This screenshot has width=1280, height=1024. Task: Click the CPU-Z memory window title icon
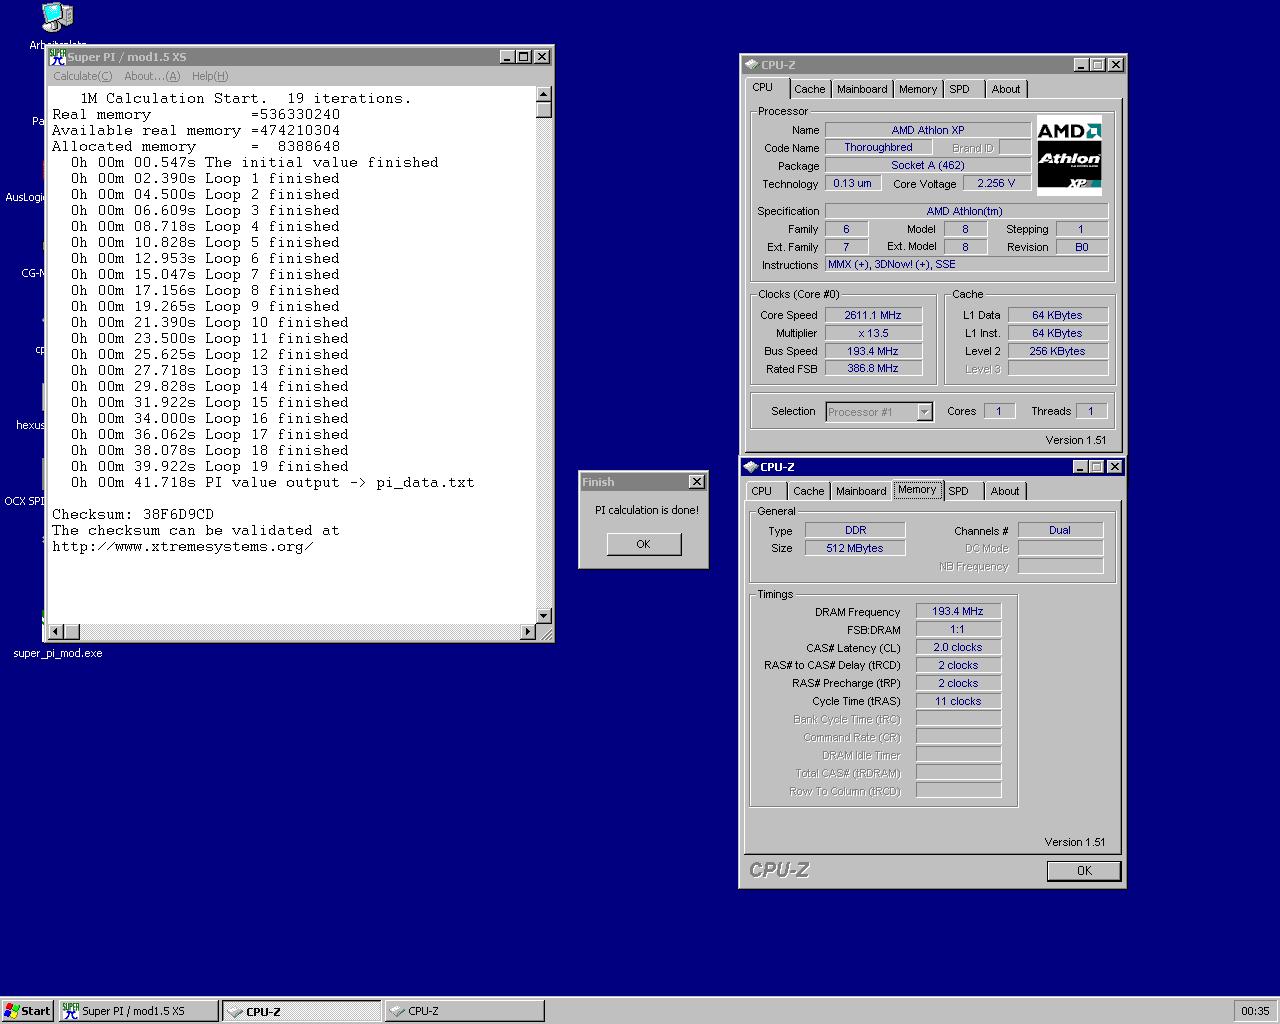click(750, 467)
